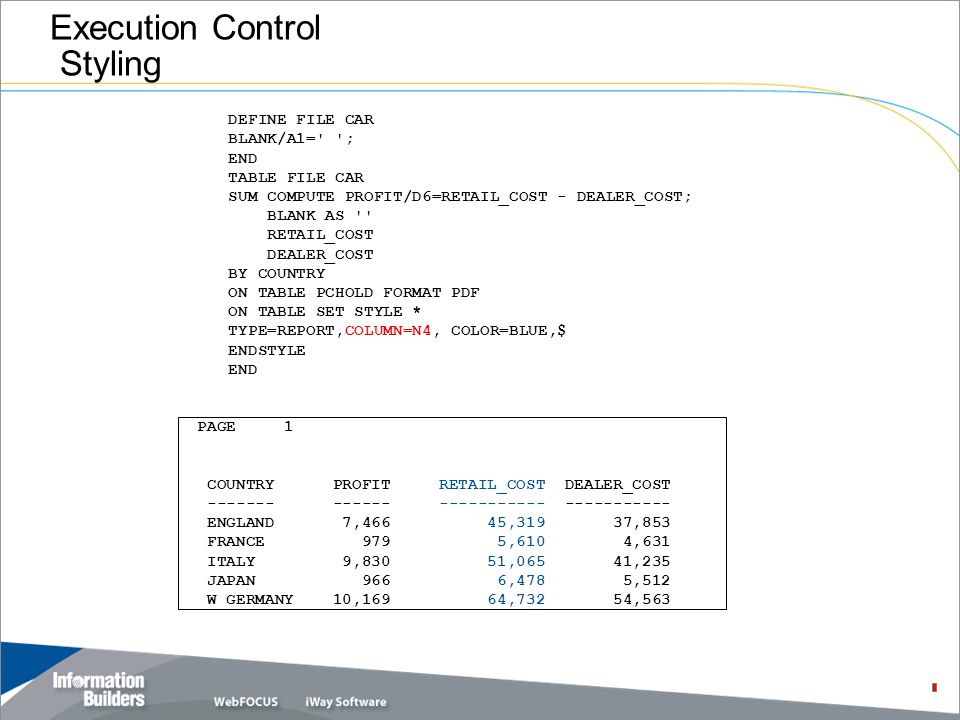960x720 pixels.
Task: Click the W GERMANY row label
Action: click(250, 599)
